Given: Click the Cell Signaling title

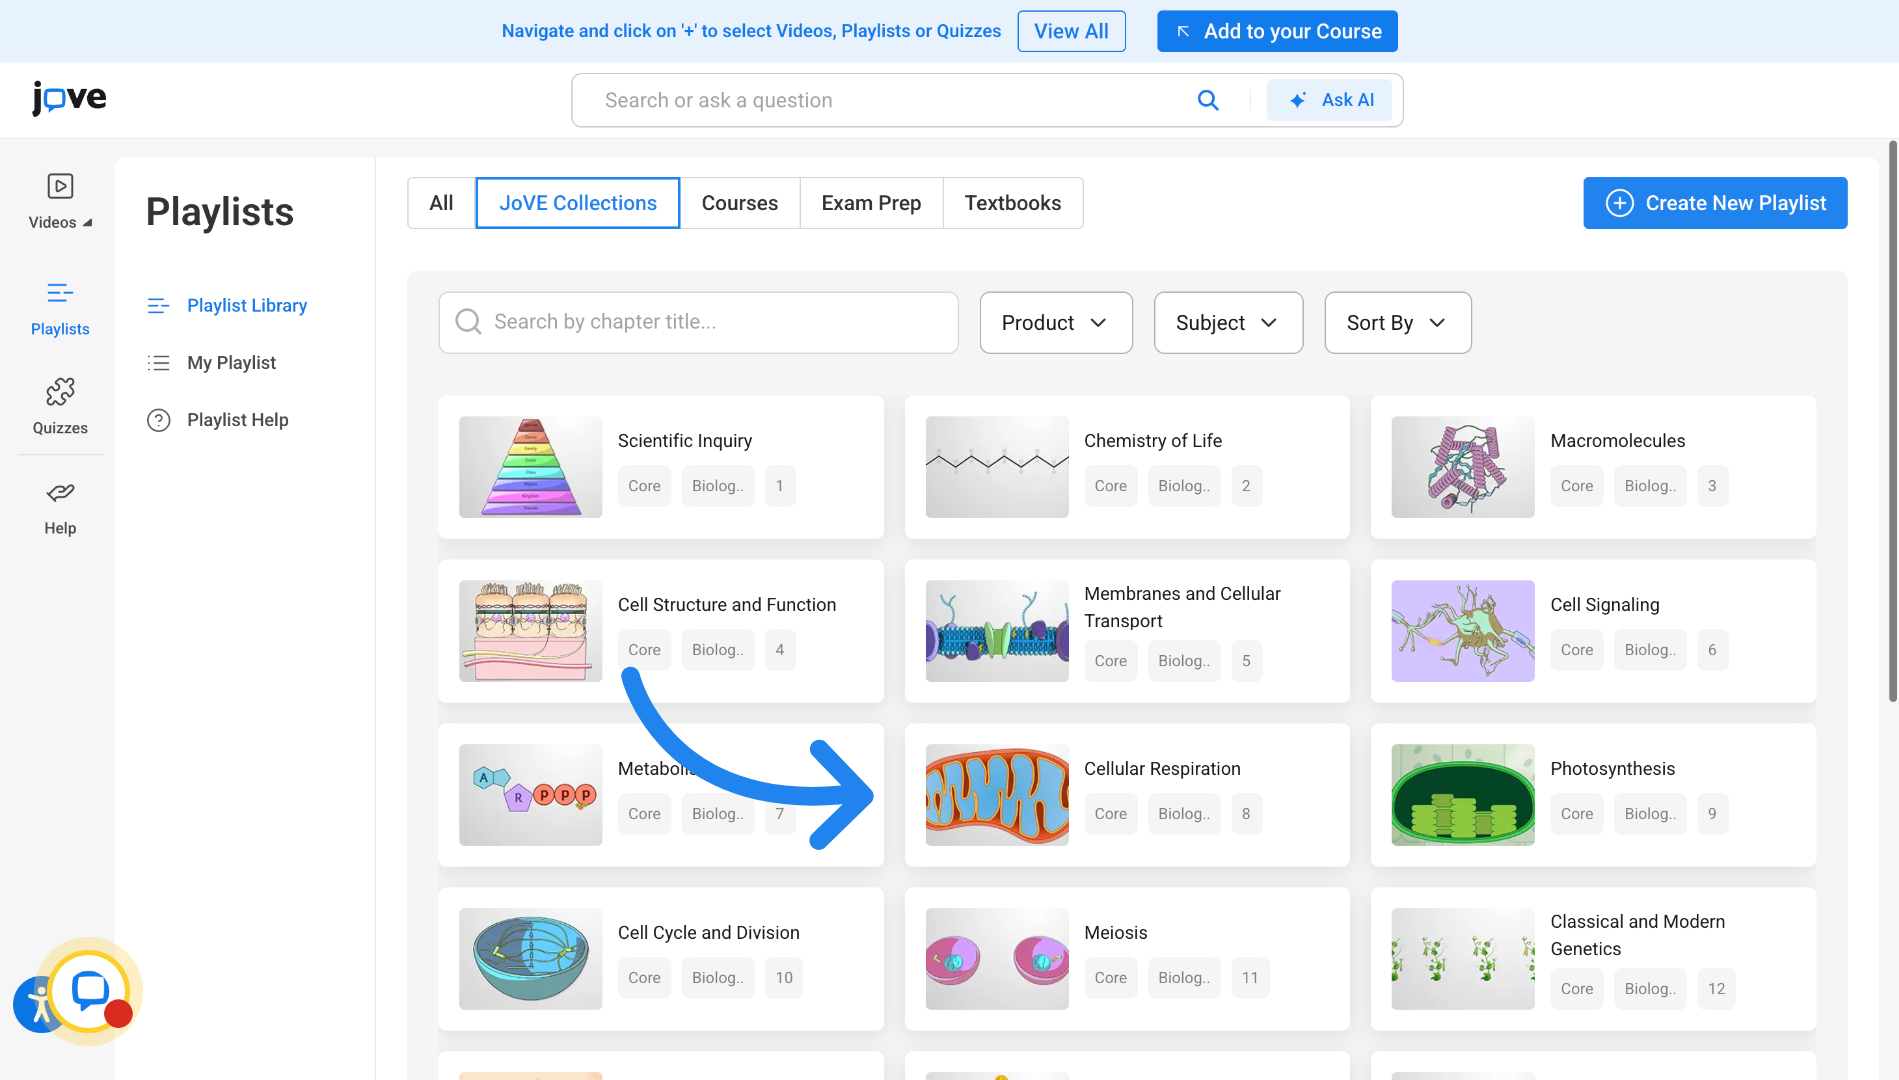Looking at the screenshot, I should click(x=1605, y=605).
